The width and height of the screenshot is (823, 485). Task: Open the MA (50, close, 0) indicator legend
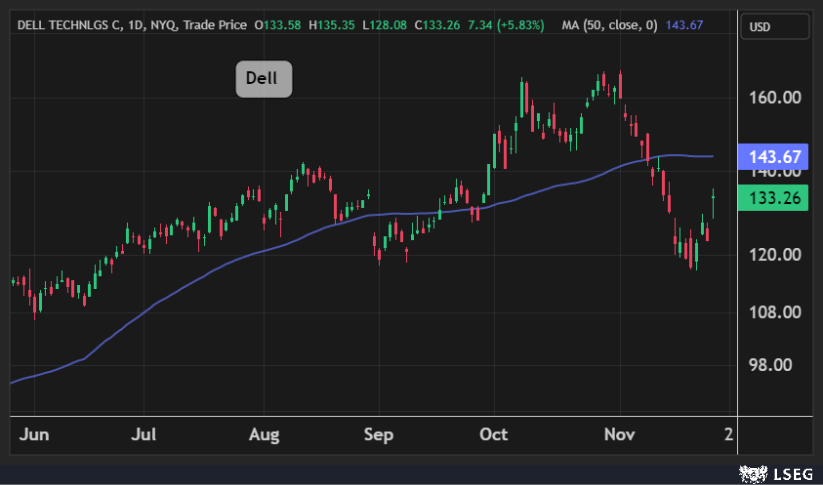click(x=607, y=24)
